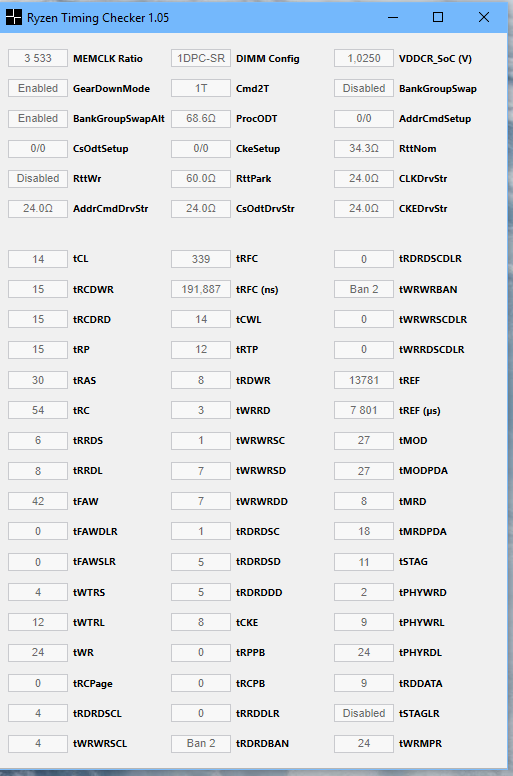Viewport: 513px width, 776px height.
Task: Select the tRP value field
Action: (38, 349)
